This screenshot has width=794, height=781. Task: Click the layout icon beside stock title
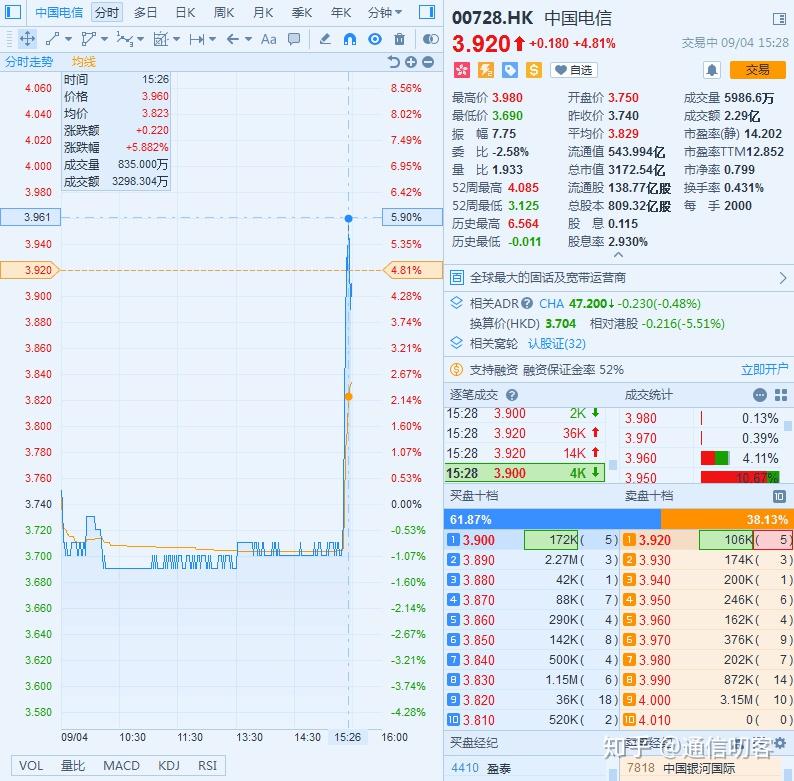(x=780, y=19)
